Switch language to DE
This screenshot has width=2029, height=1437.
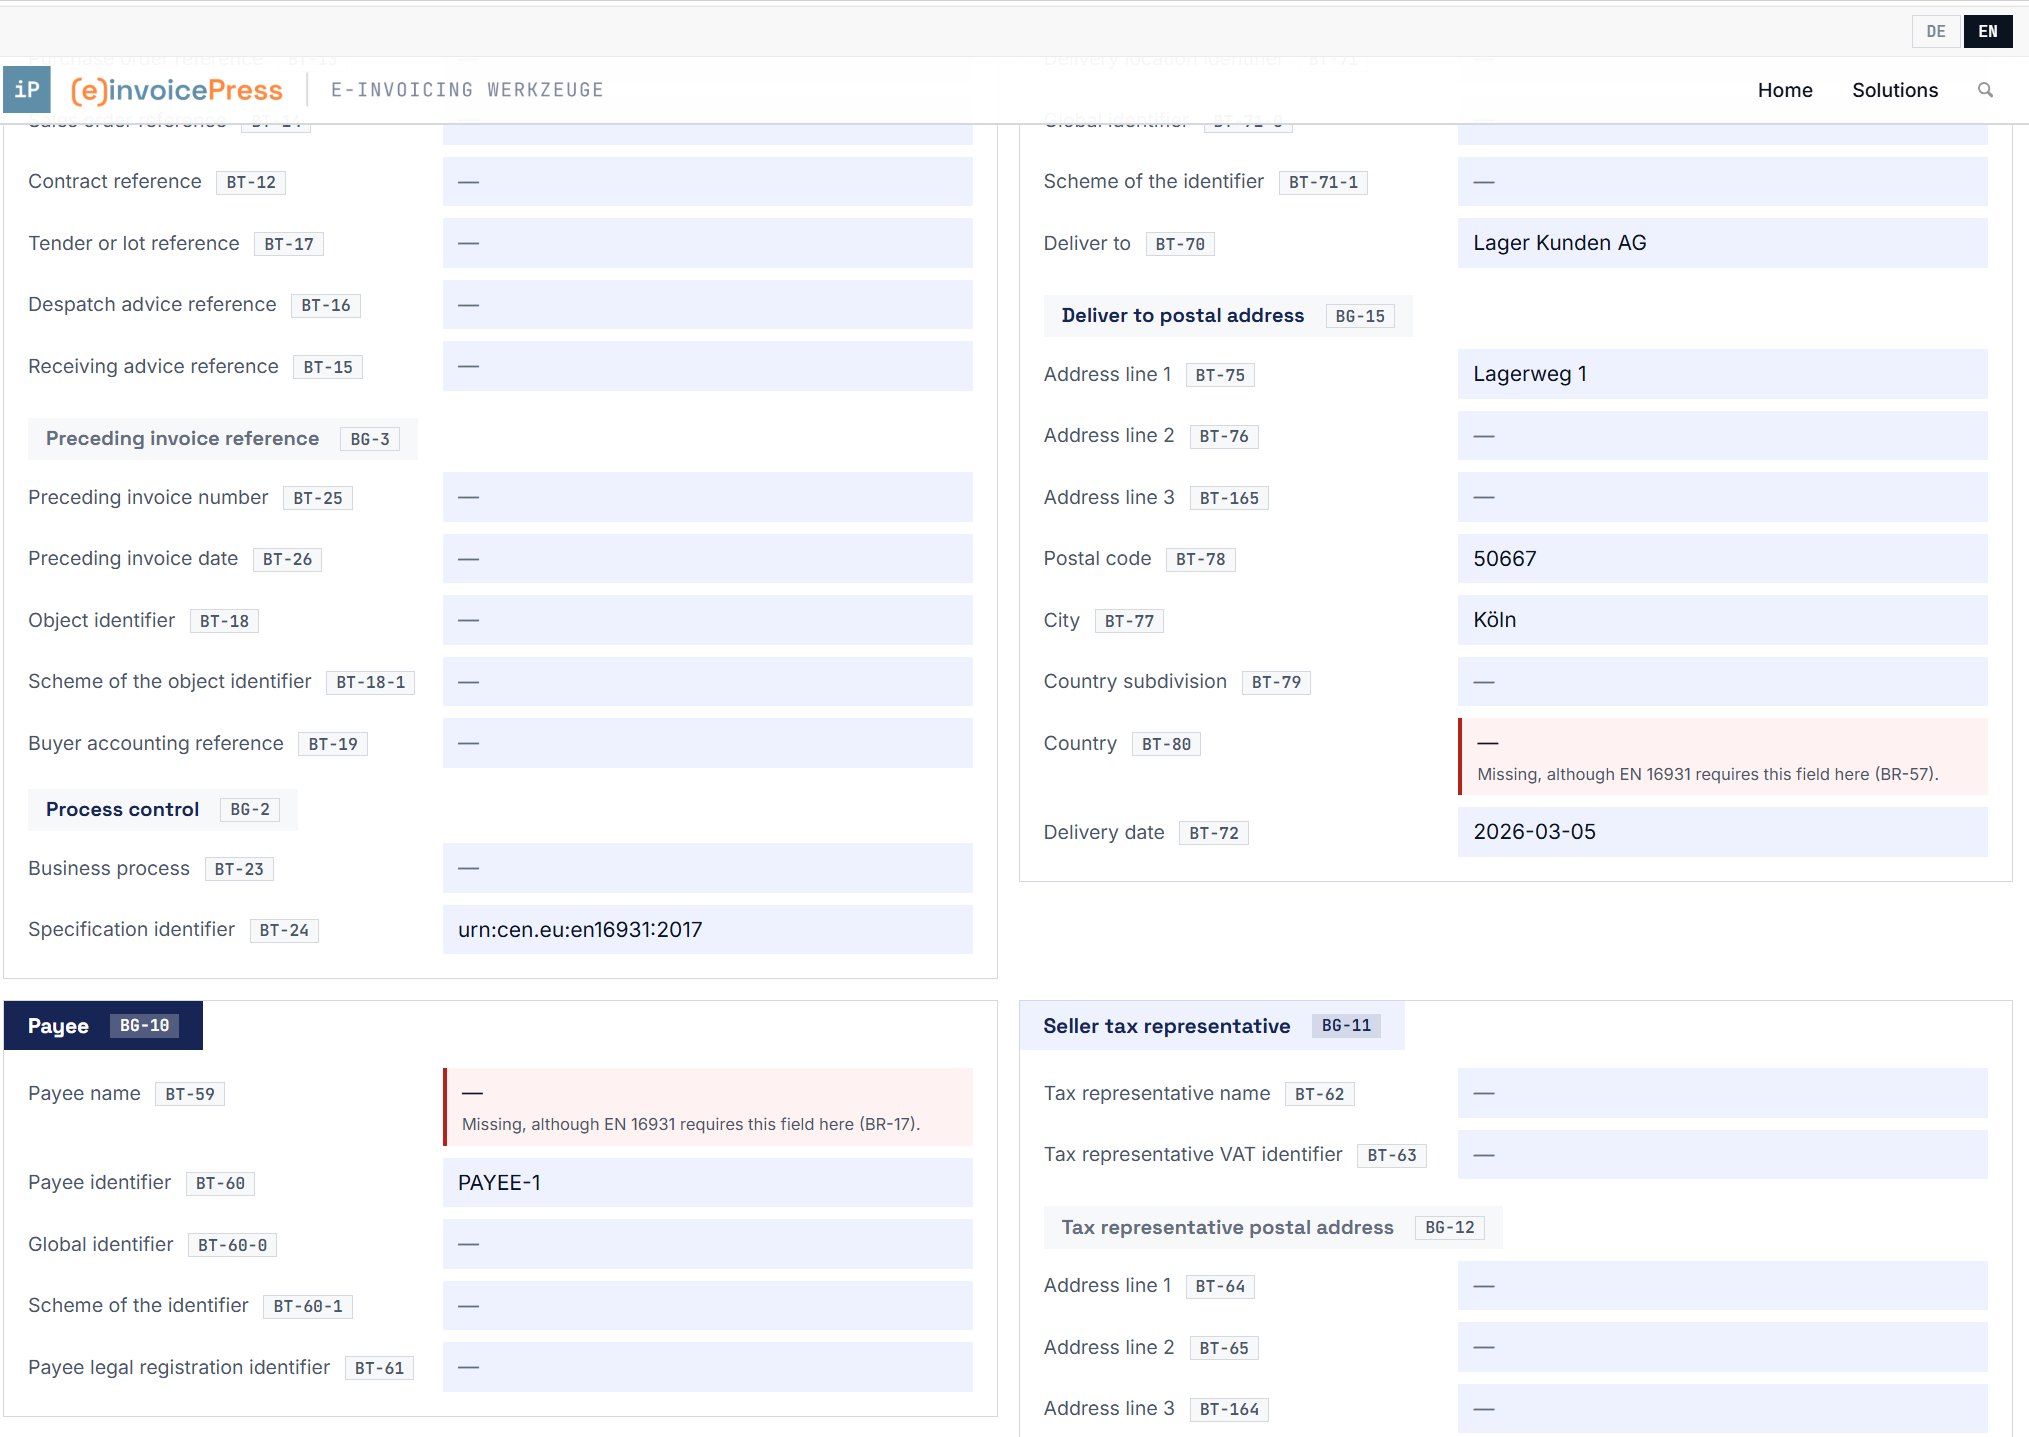point(1936,31)
